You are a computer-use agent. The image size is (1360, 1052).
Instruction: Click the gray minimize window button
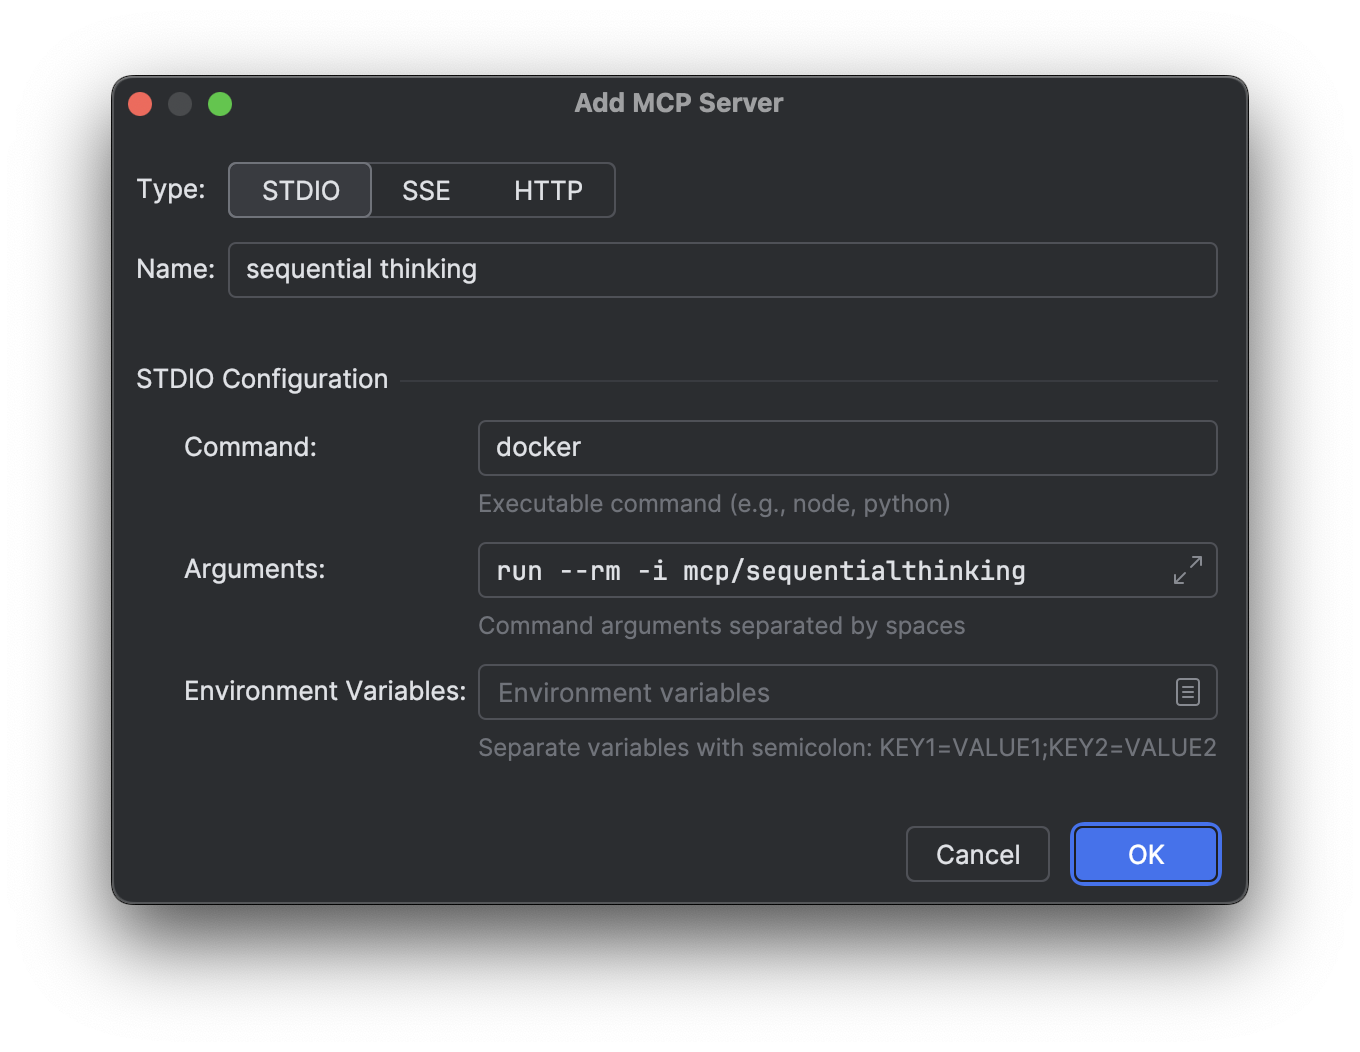click(180, 104)
